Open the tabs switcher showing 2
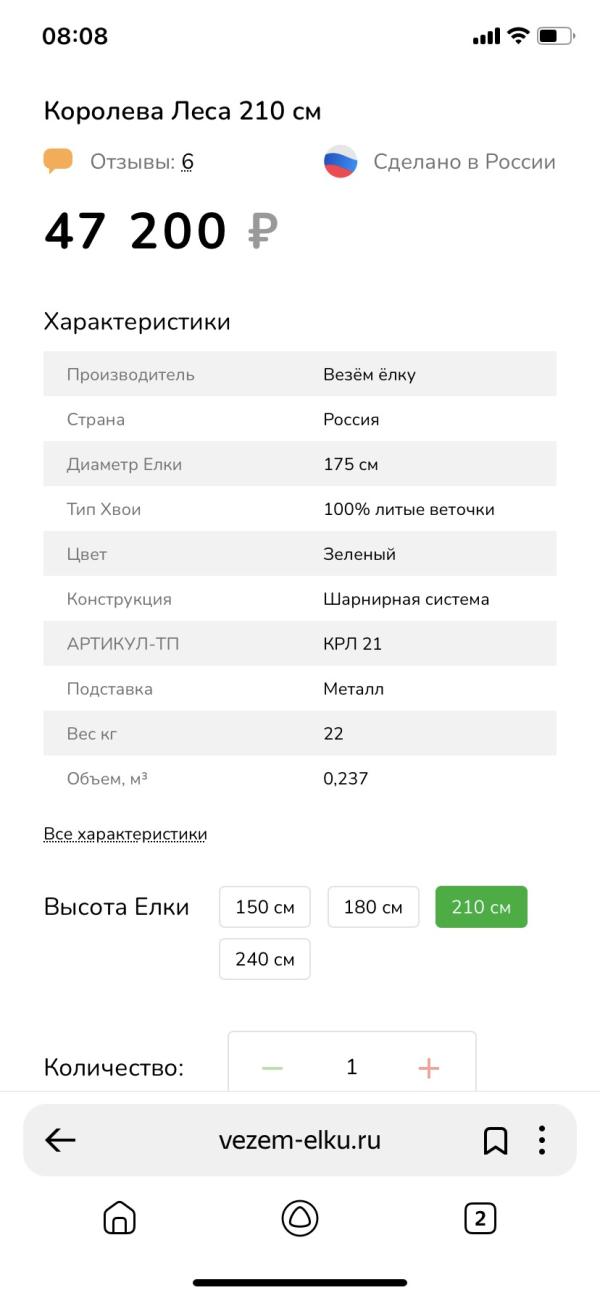The height and width of the screenshot is (1297, 600). pos(480,1218)
